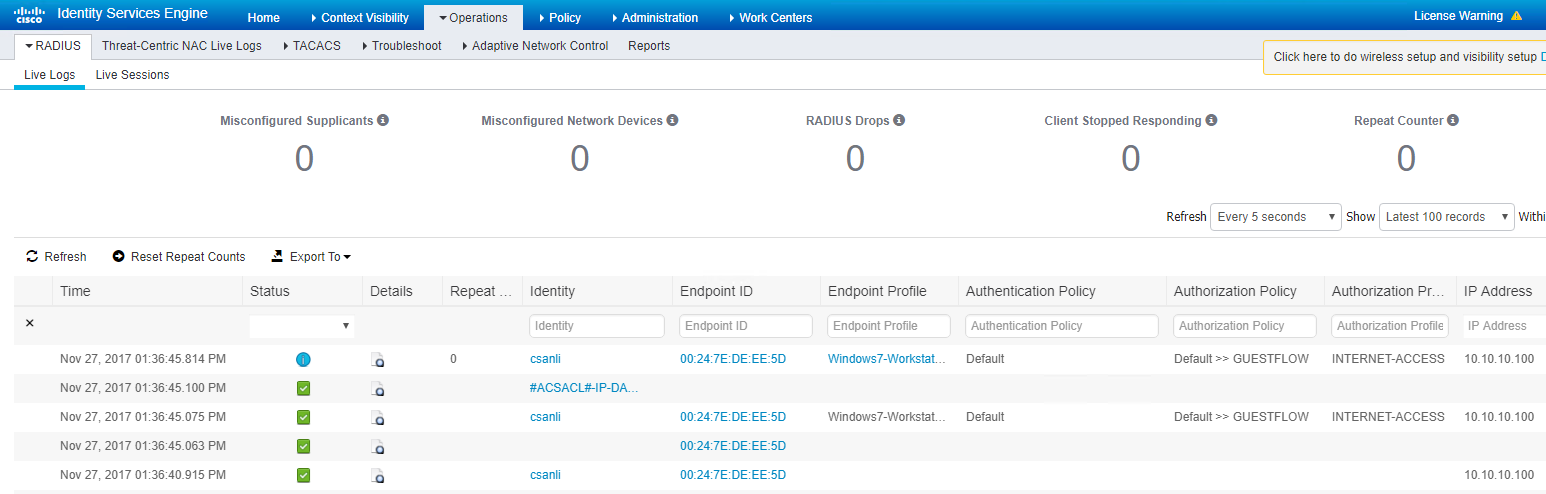
Task: Open details for 01:36:40.915 PM log
Action: pos(377,475)
